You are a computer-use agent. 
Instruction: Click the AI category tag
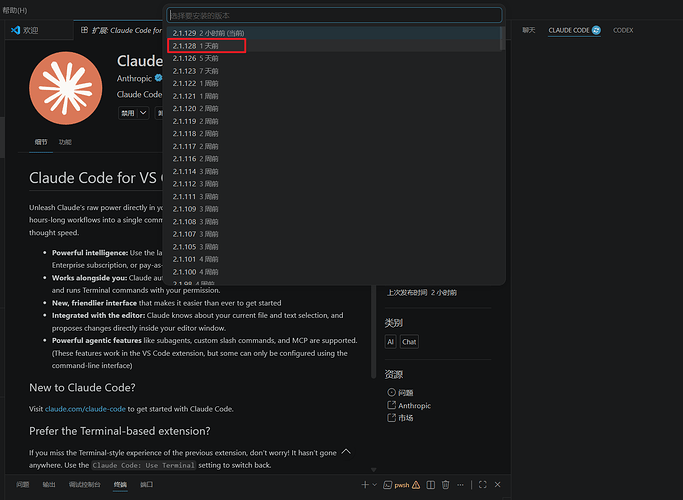point(390,342)
